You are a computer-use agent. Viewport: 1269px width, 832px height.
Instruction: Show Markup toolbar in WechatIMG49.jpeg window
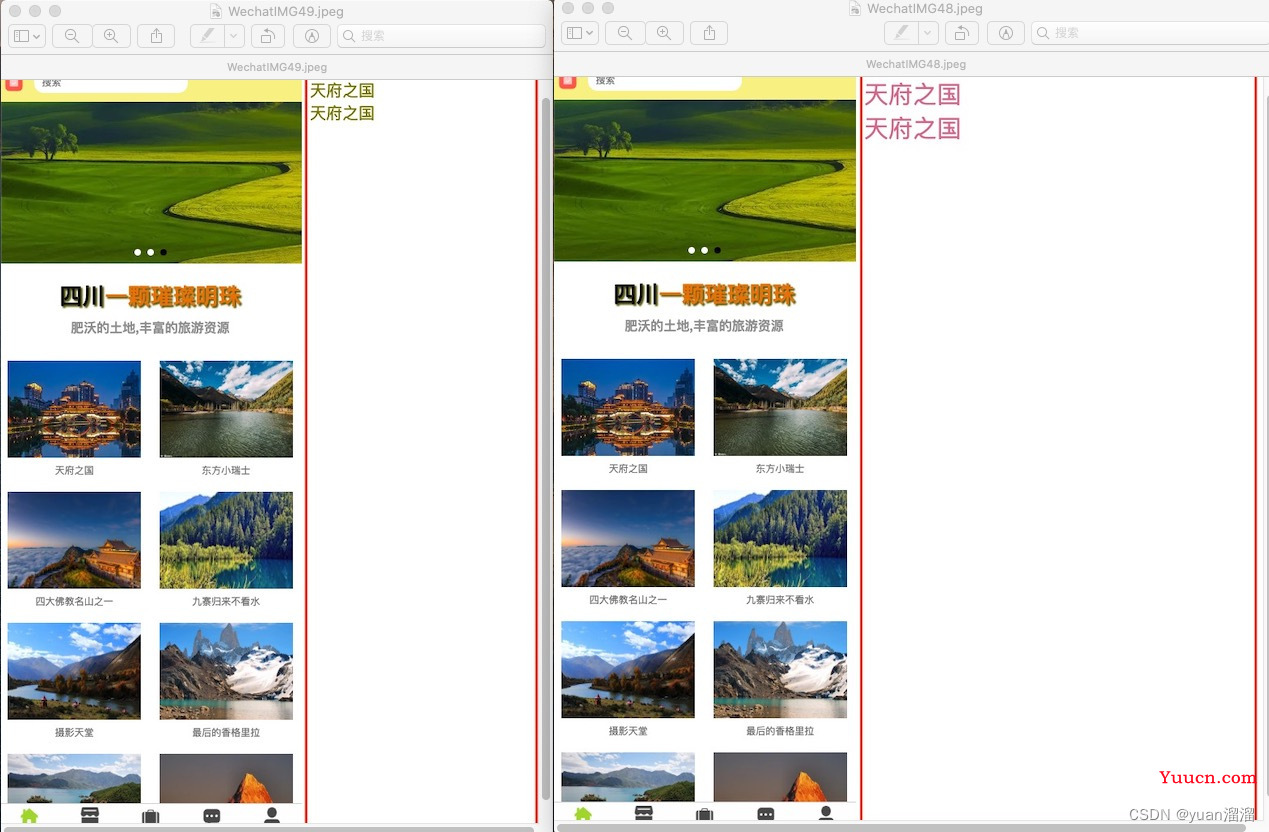click(311, 36)
